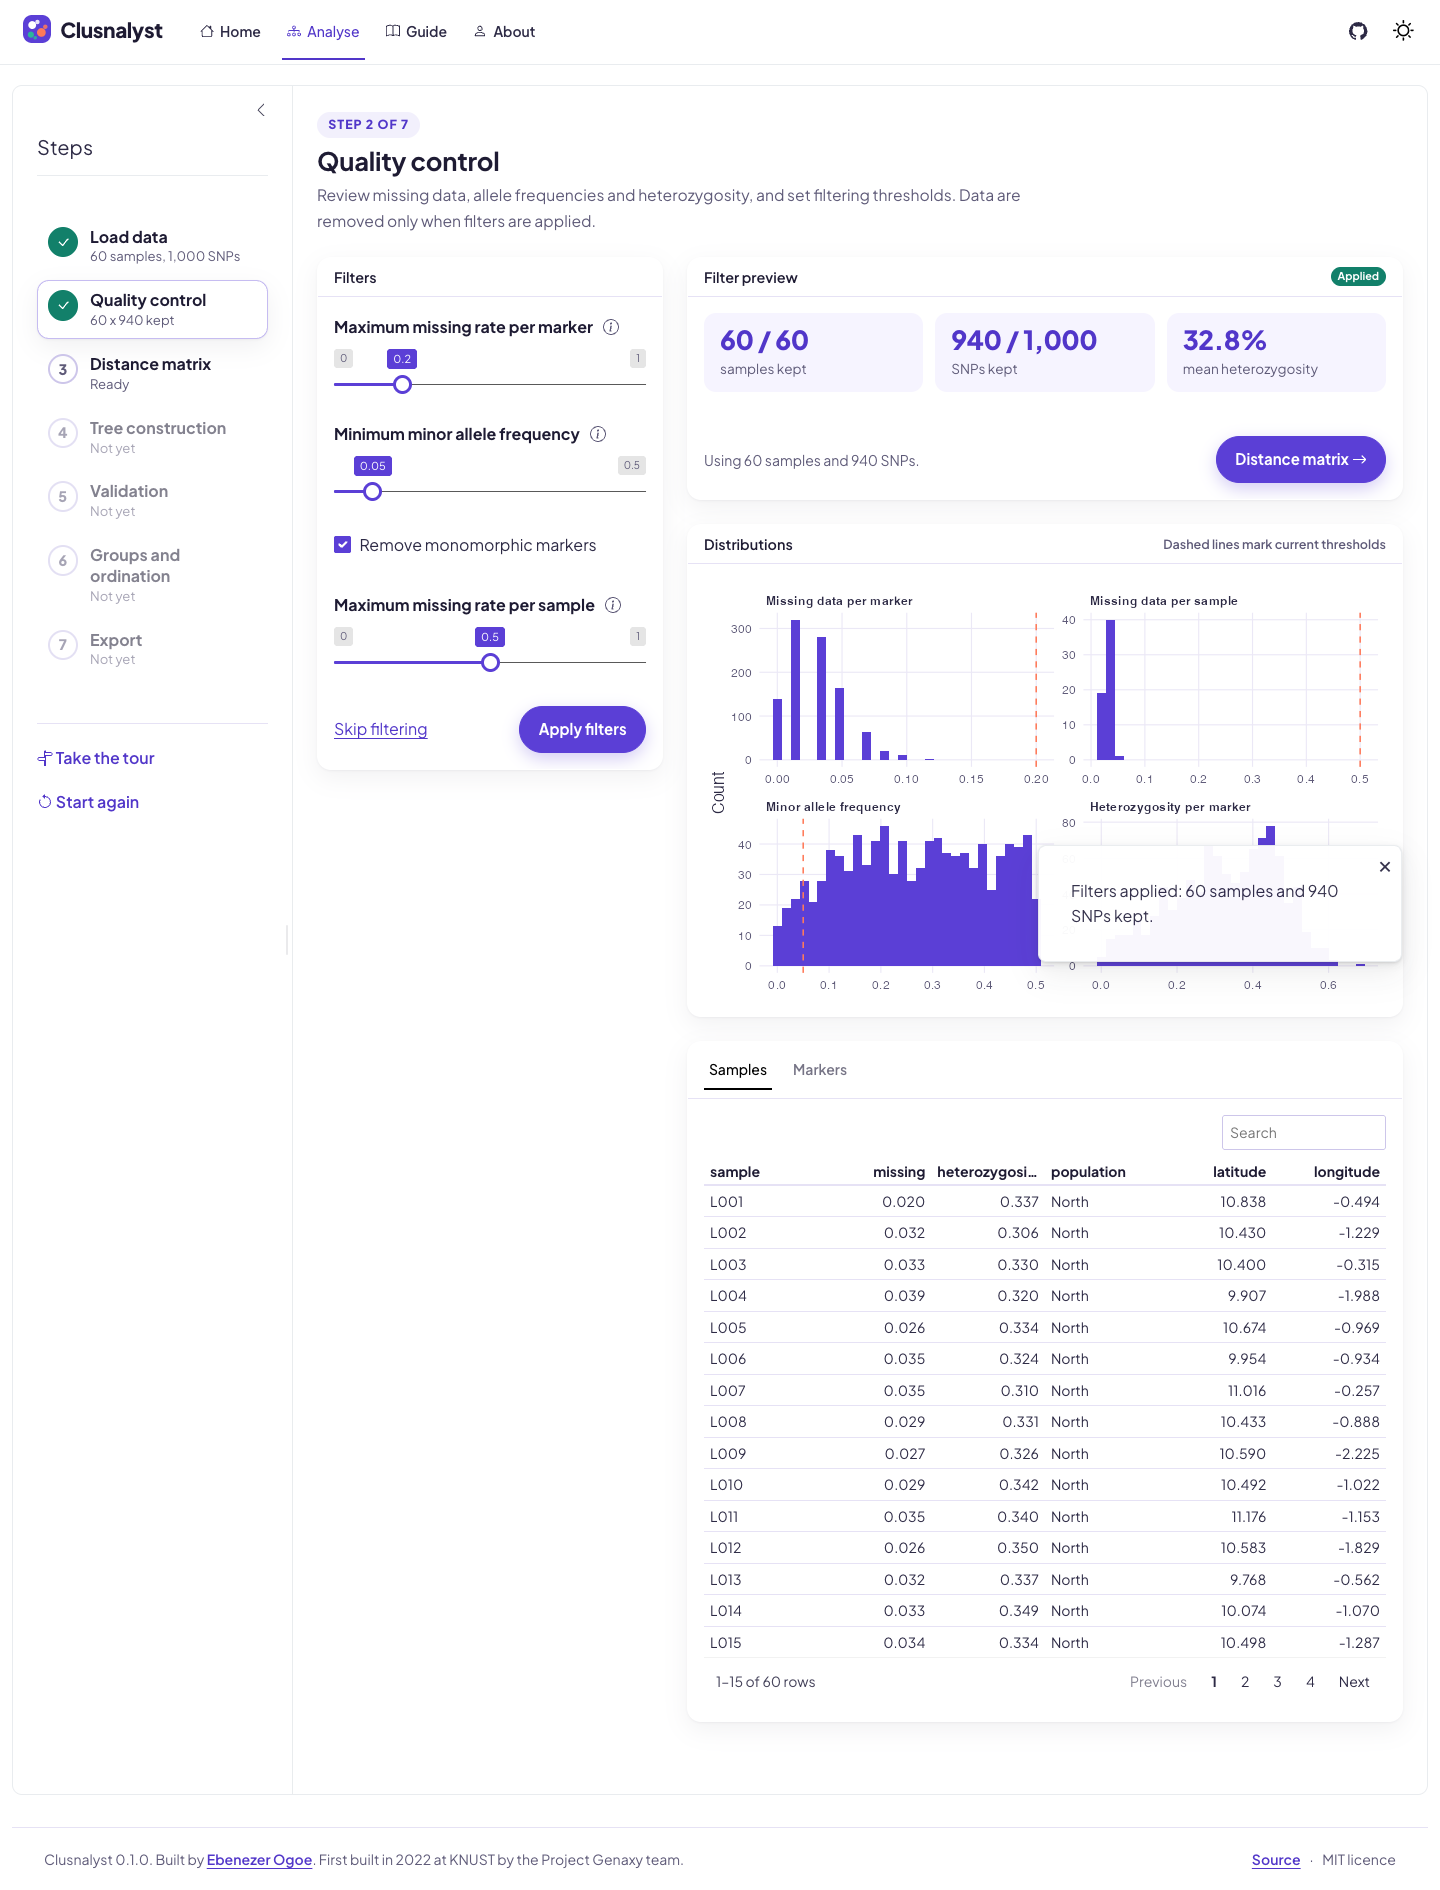Open the Guide menu item

point(416,32)
